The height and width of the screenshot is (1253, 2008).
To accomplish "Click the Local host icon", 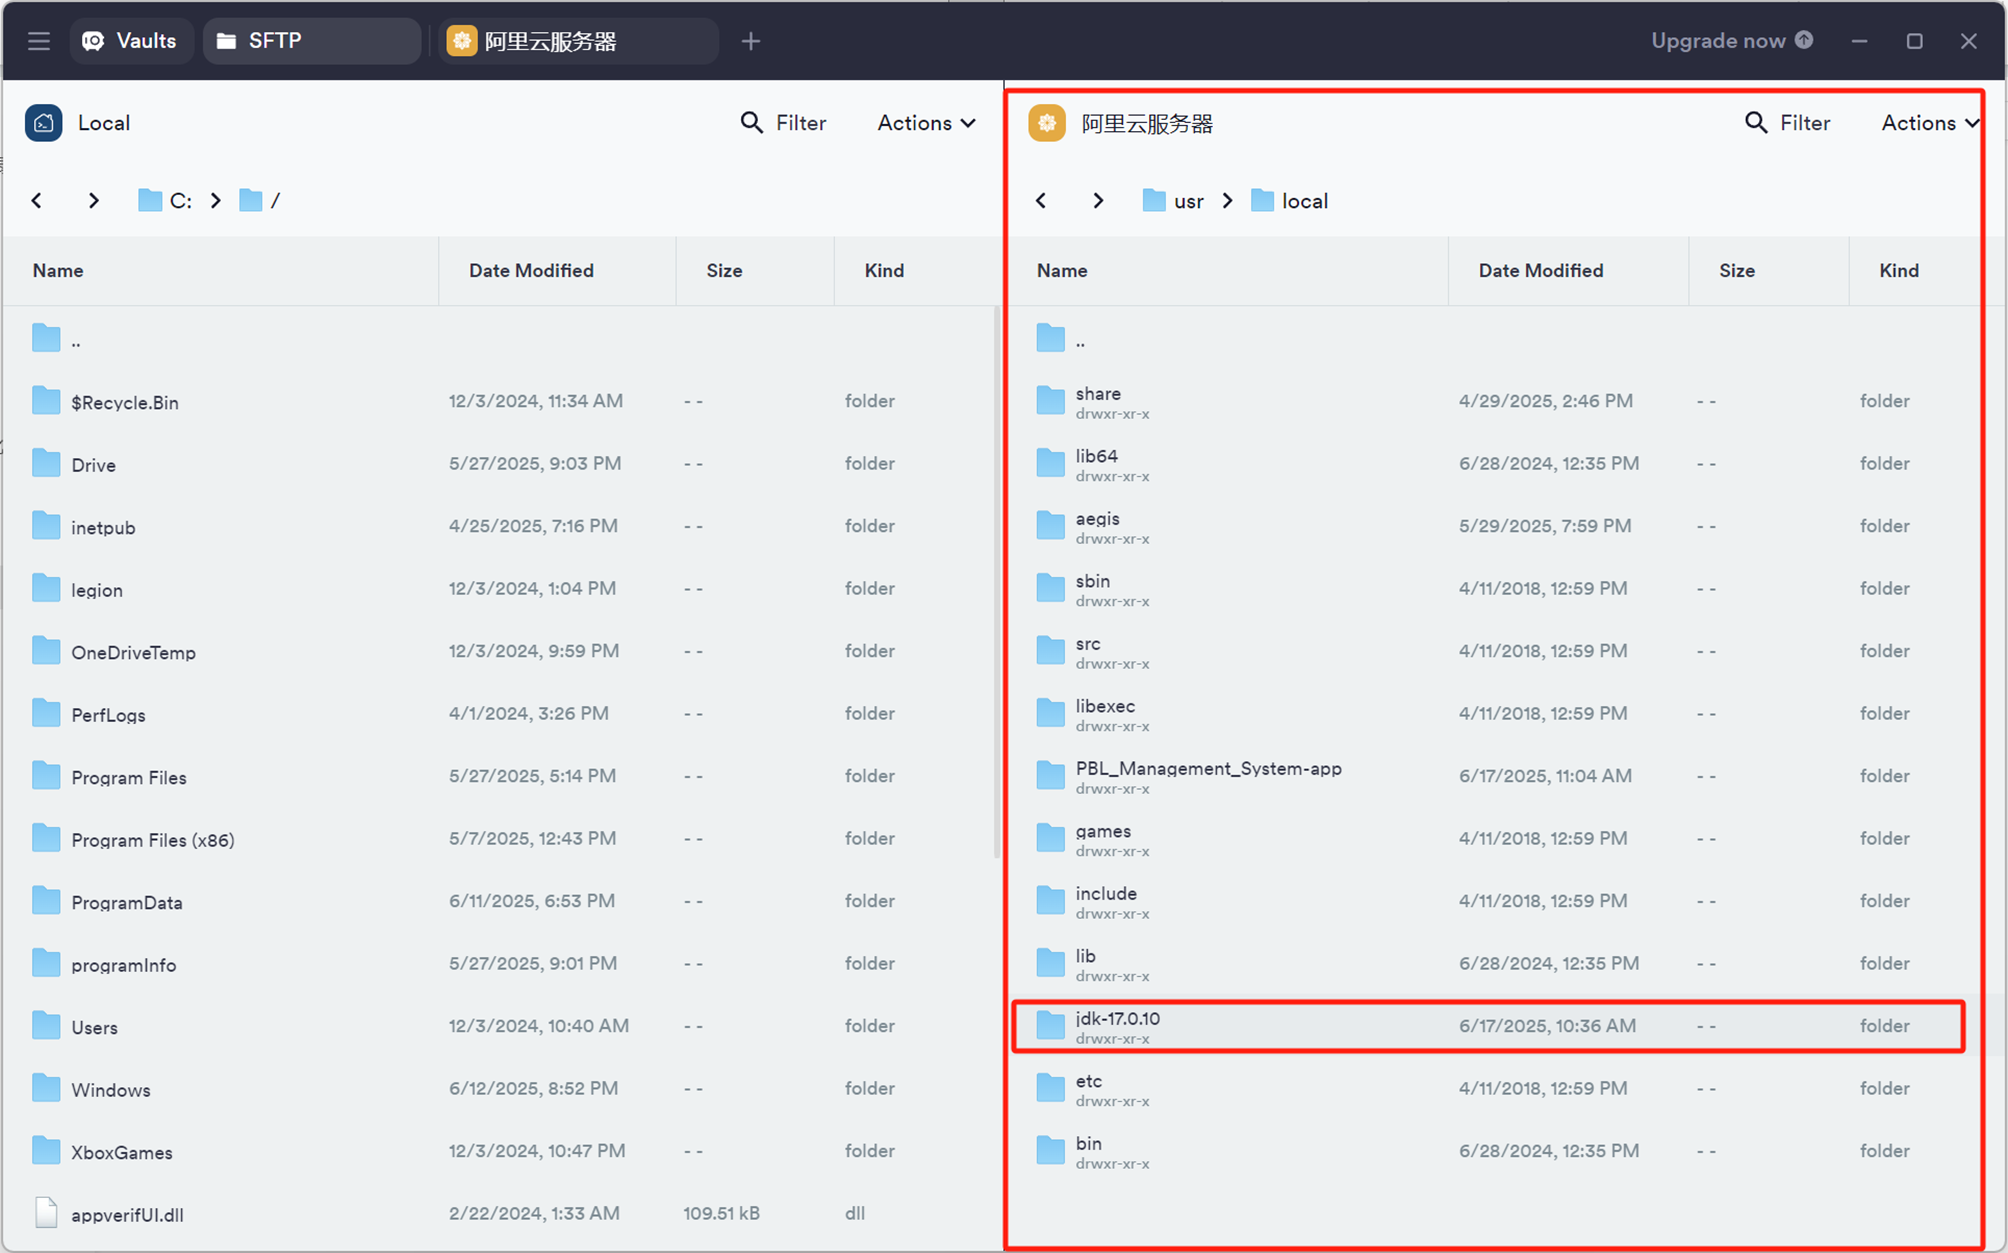I will click(44, 123).
